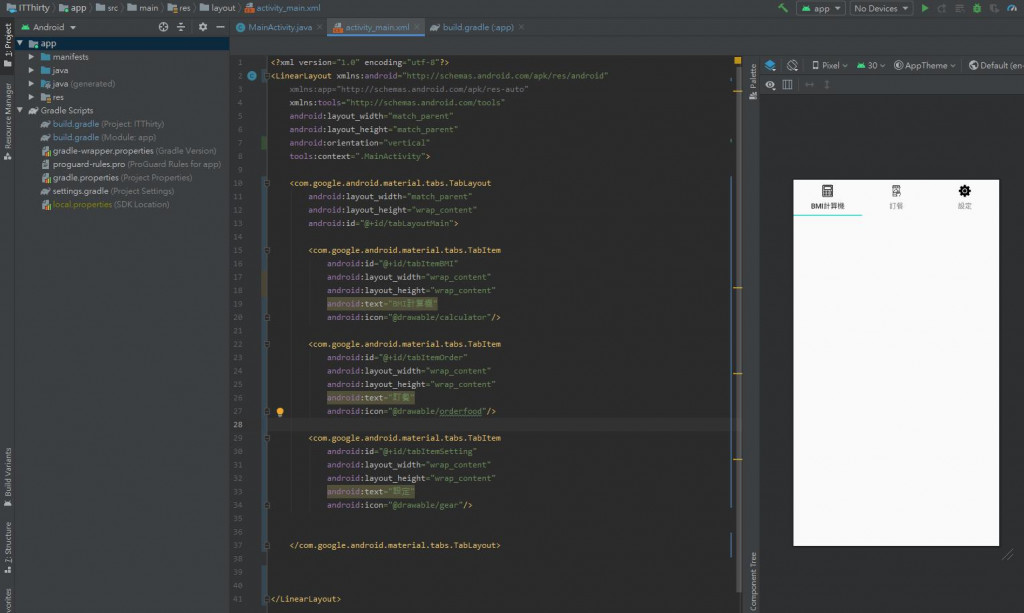Image resolution: width=1024 pixels, height=613 pixels.
Task: Select gradle-wrapper.properties file
Action: [x=128, y=151]
